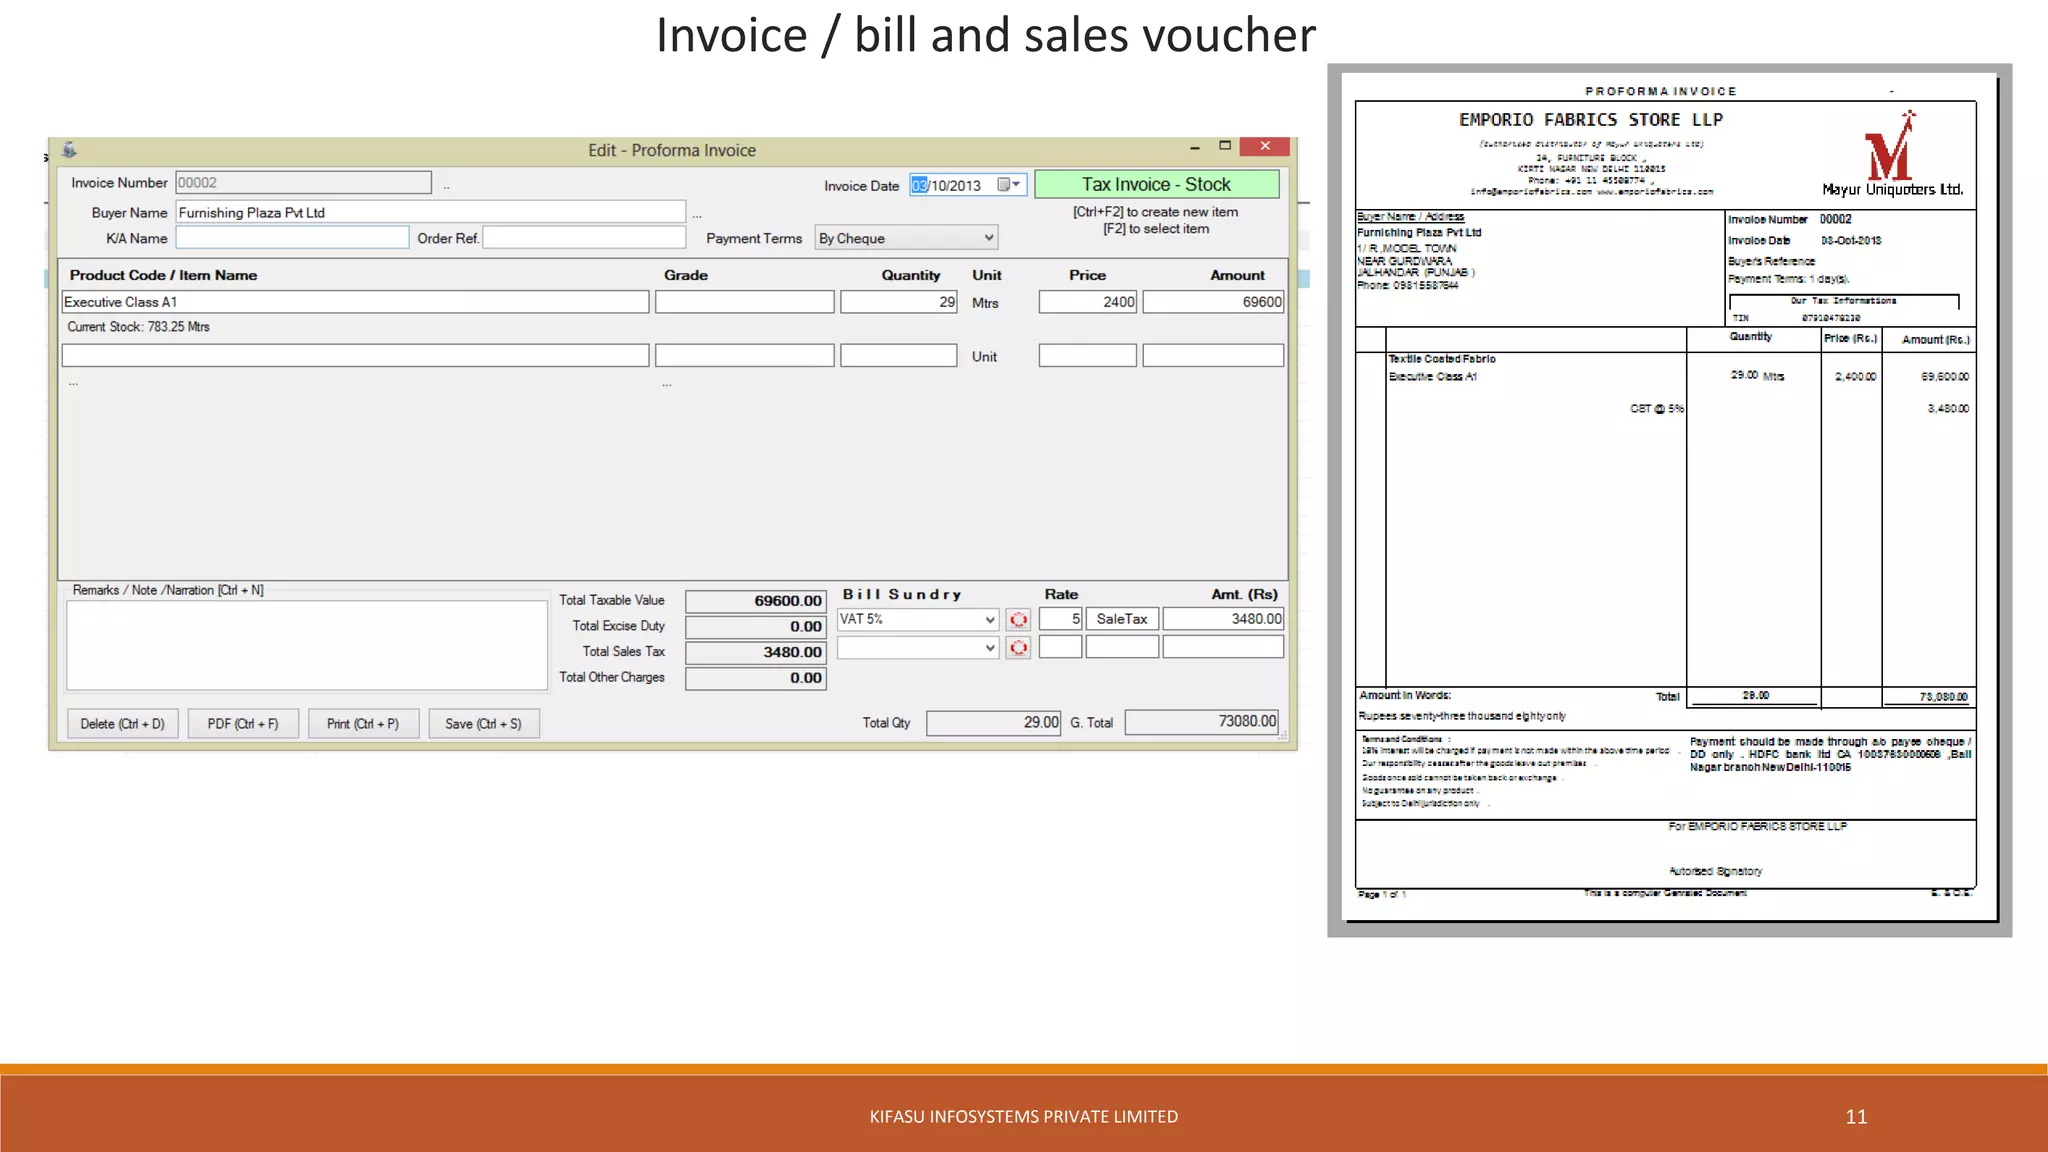Click the G. Total value 73080.00

point(1202,722)
